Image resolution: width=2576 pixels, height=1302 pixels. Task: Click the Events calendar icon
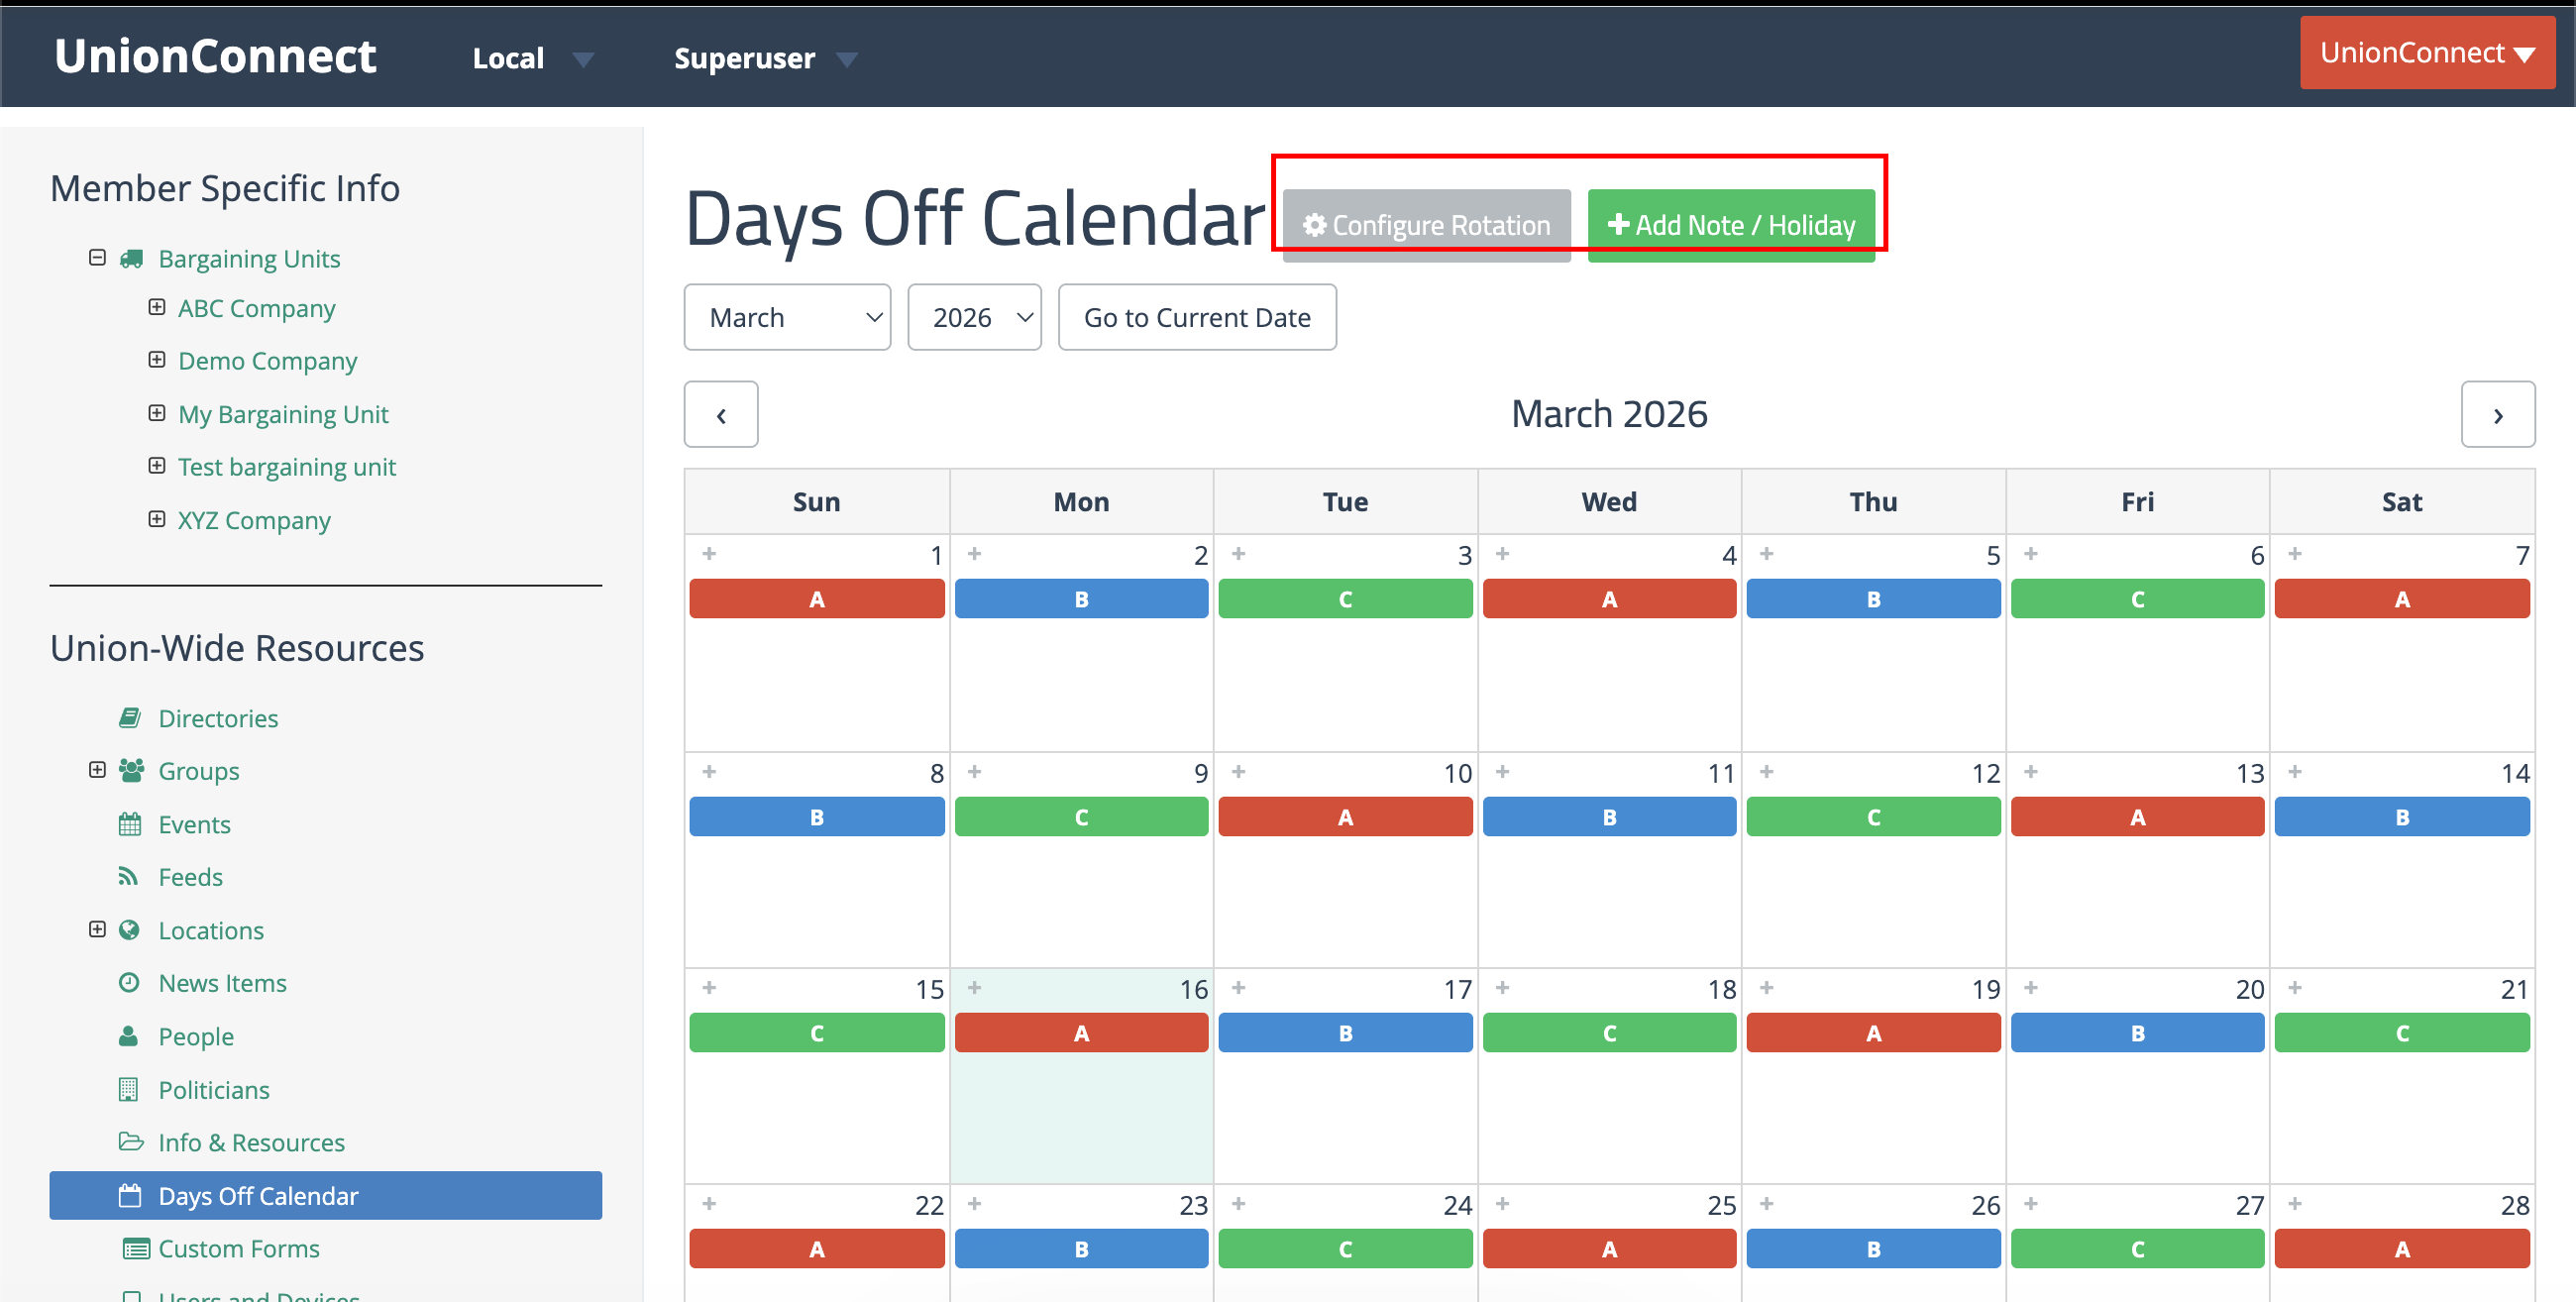point(130,823)
